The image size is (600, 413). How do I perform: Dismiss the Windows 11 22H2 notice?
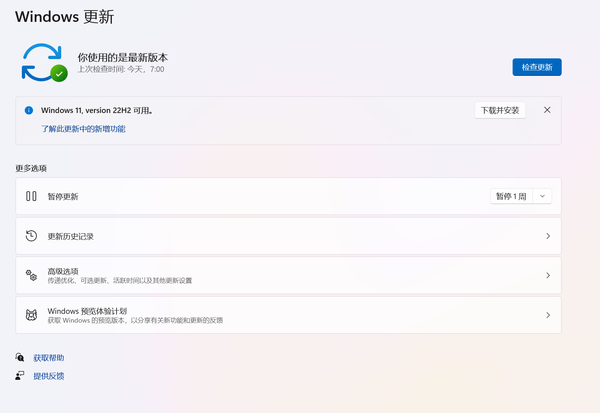click(x=547, y=110)
